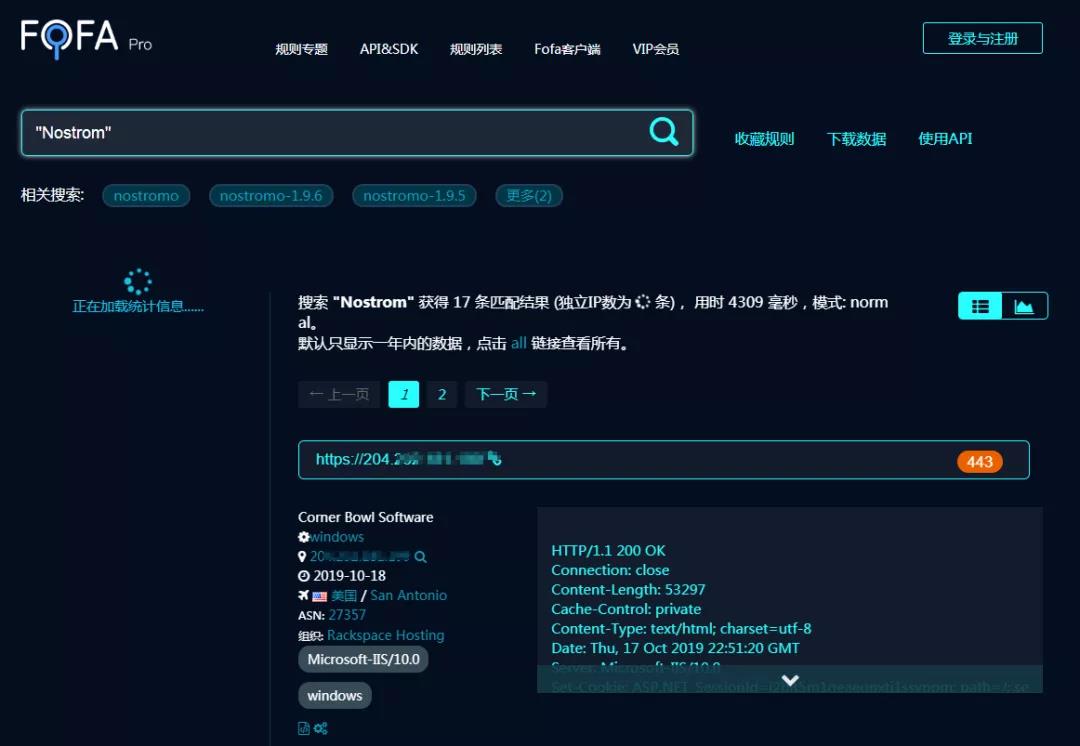Click the FOFA Pro logo
Screen dimensions: 1080x746
tap(86, 38)
